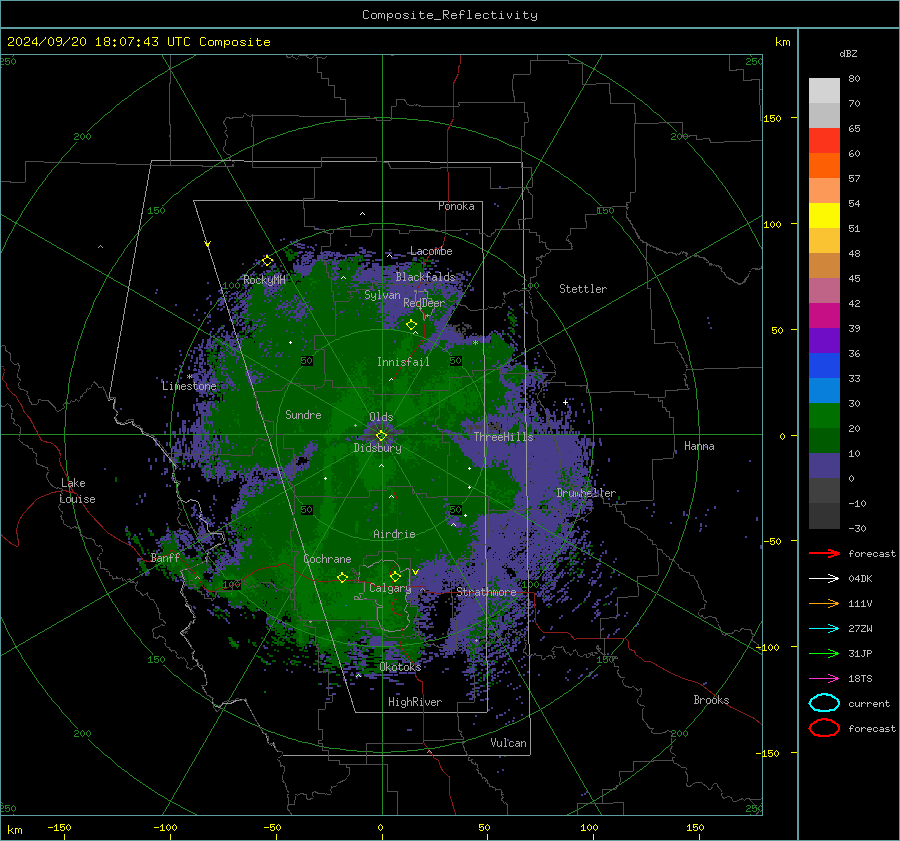The height and width of the screenshot is (841, 900).
Task: Click the yellow diamond marker below RedDeer
Action: (411, 325)
